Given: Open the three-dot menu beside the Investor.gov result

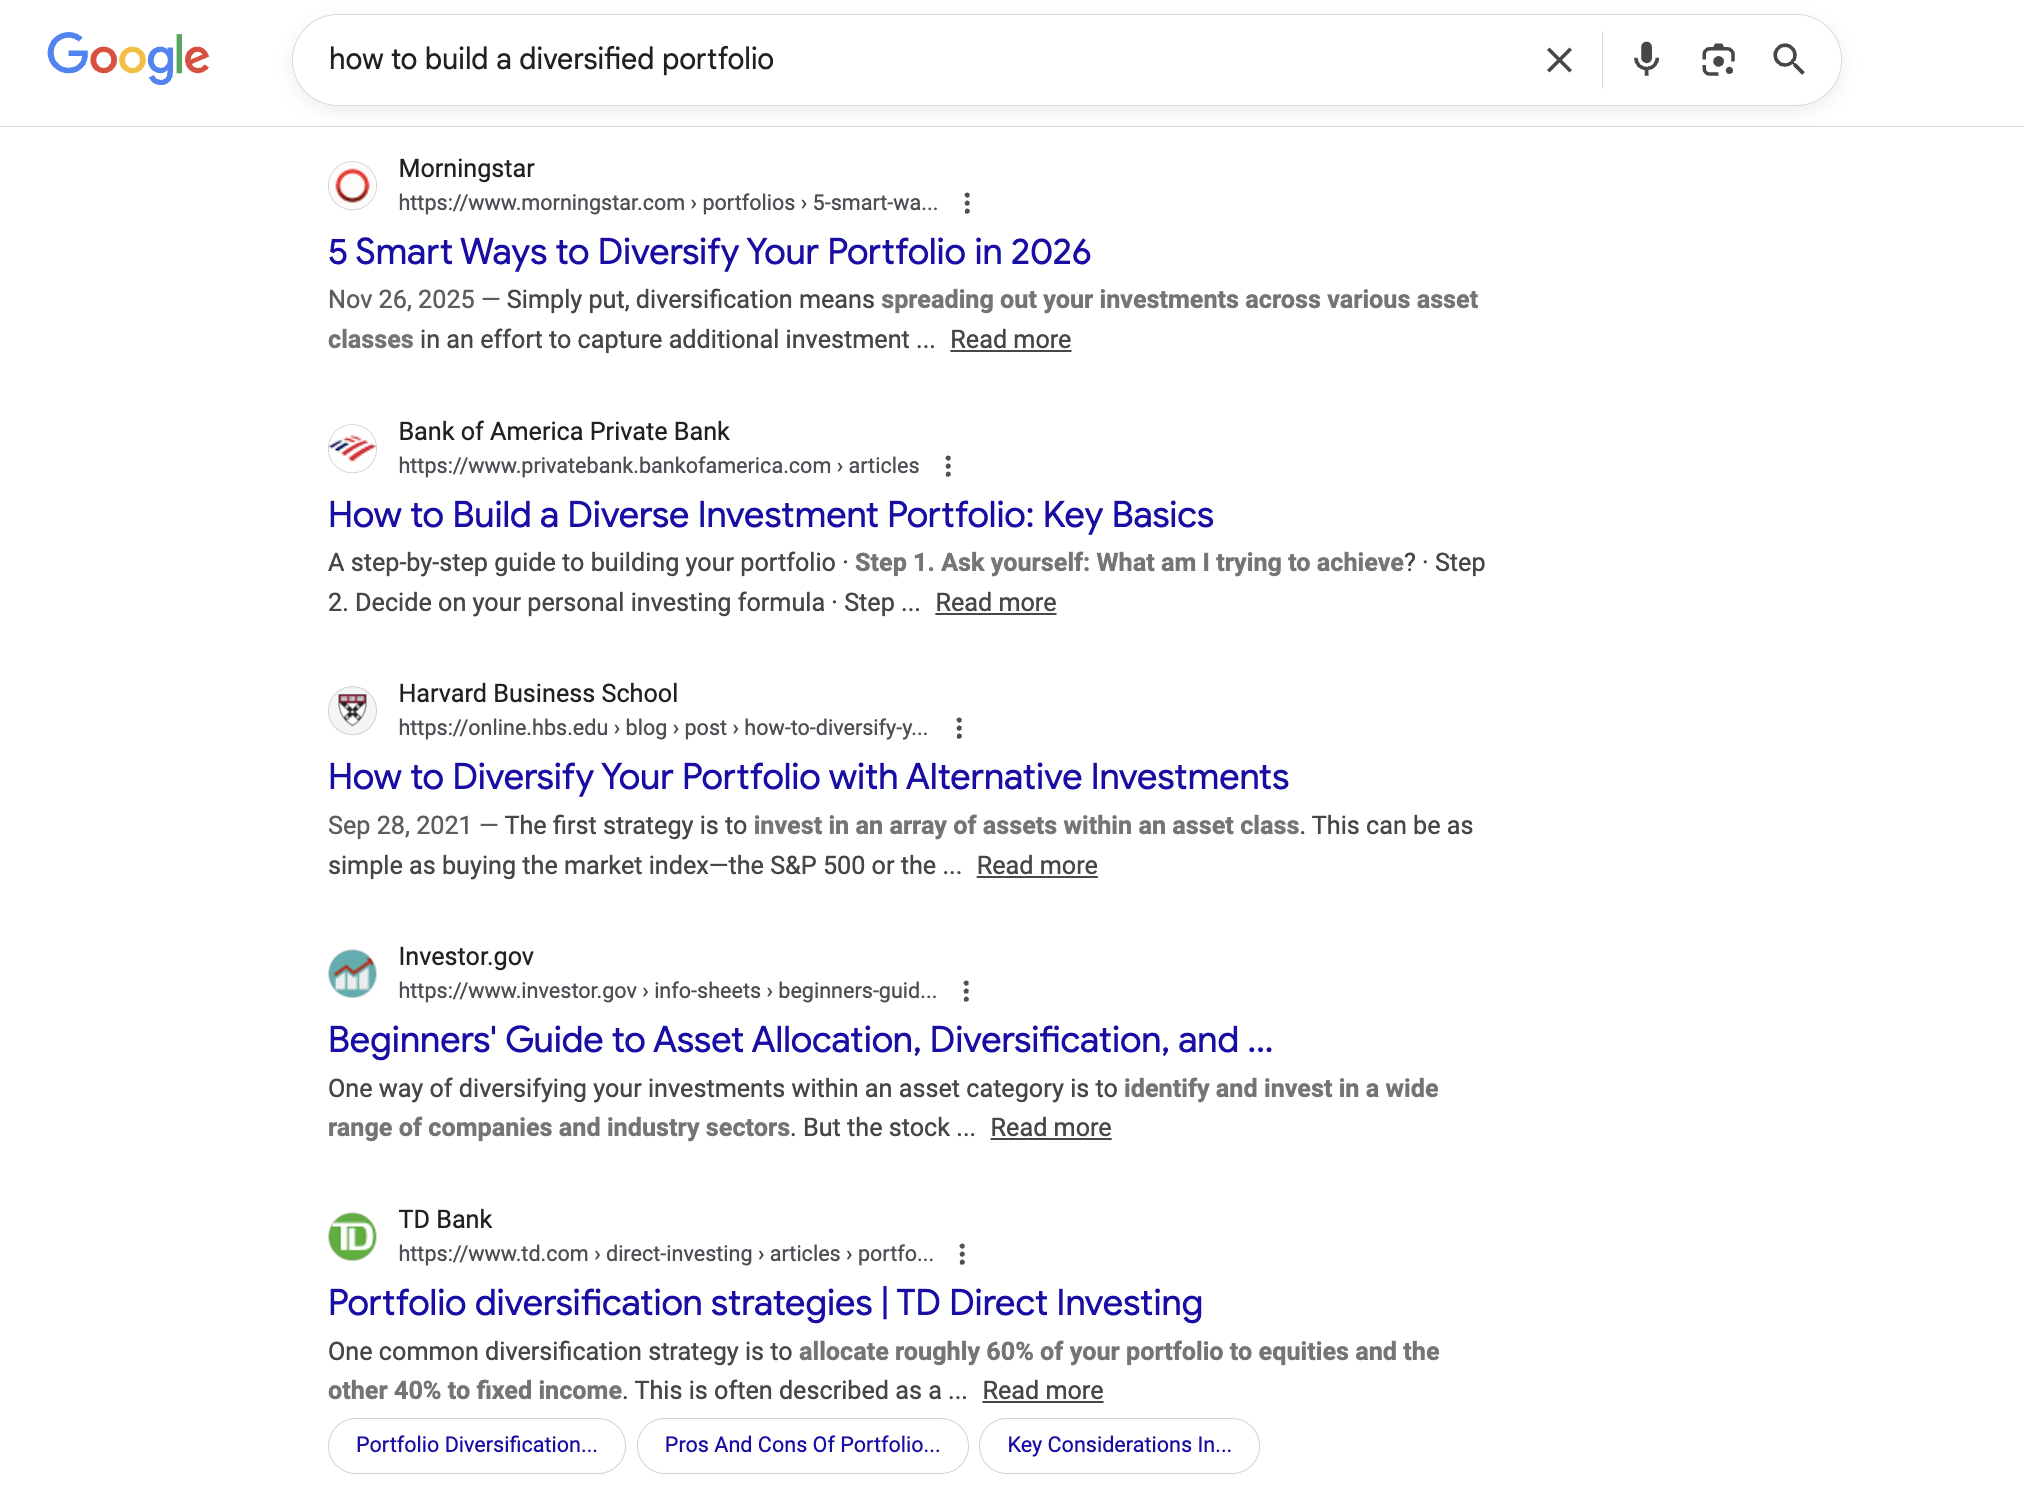Looking at the screenshot, I should click(x=965, y=991).
